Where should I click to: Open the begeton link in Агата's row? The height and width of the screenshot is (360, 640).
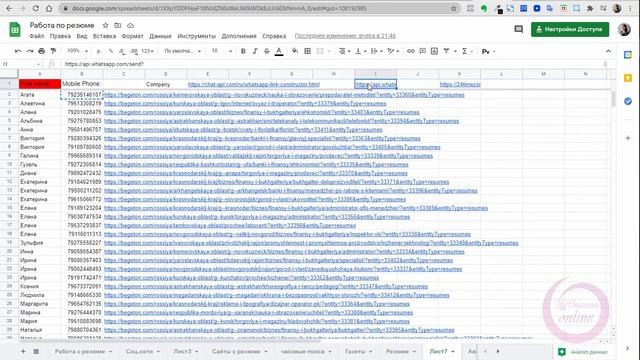[284, 95]
